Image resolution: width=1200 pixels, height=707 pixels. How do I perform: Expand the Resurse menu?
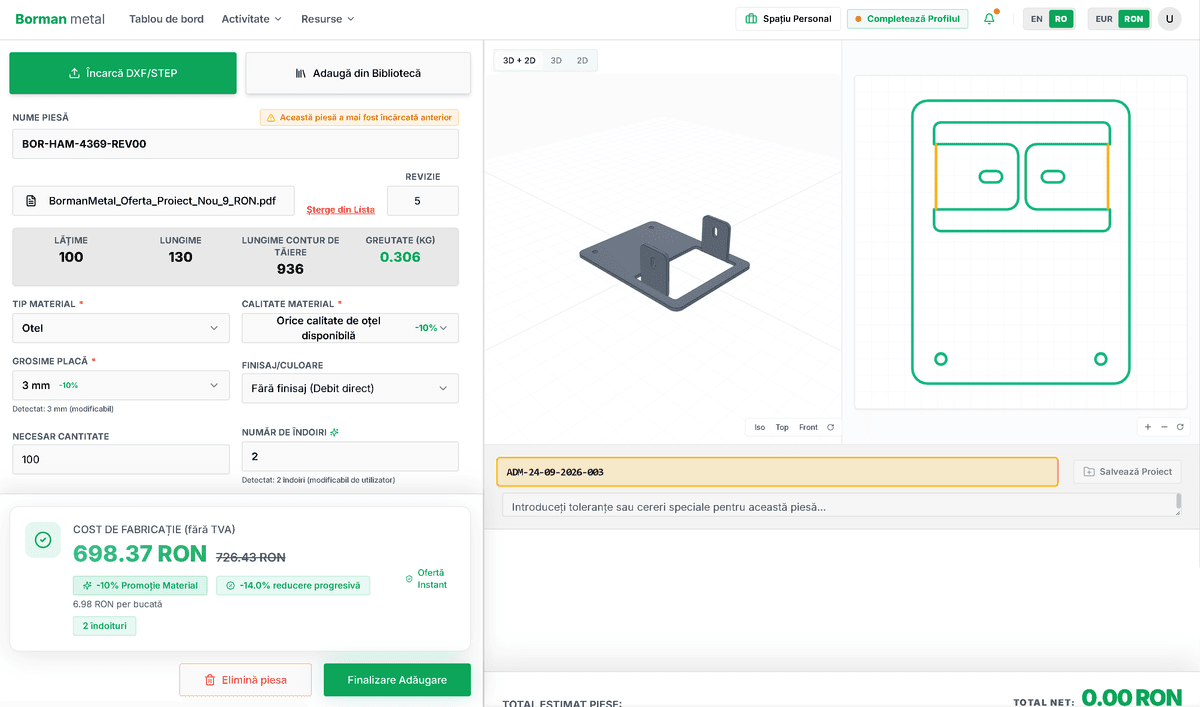coord(328,19)
